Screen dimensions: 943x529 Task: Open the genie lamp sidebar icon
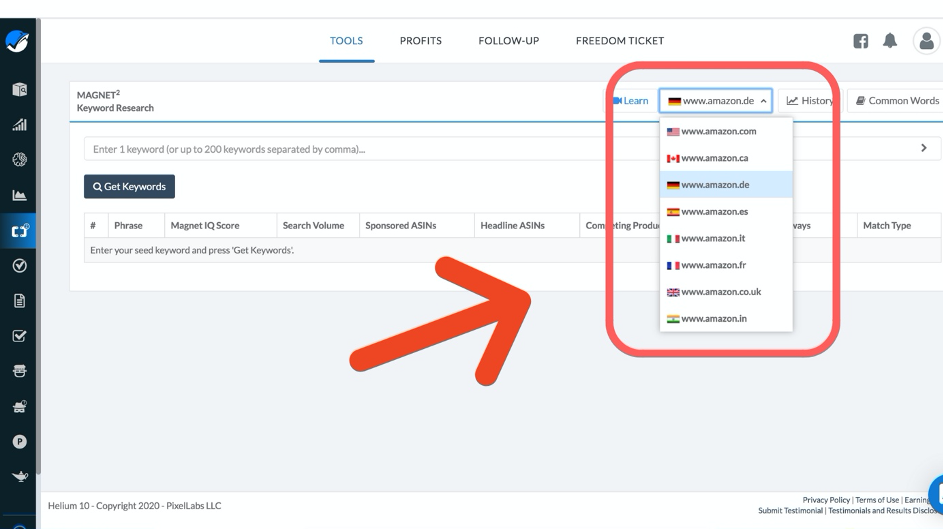point(19,477)
